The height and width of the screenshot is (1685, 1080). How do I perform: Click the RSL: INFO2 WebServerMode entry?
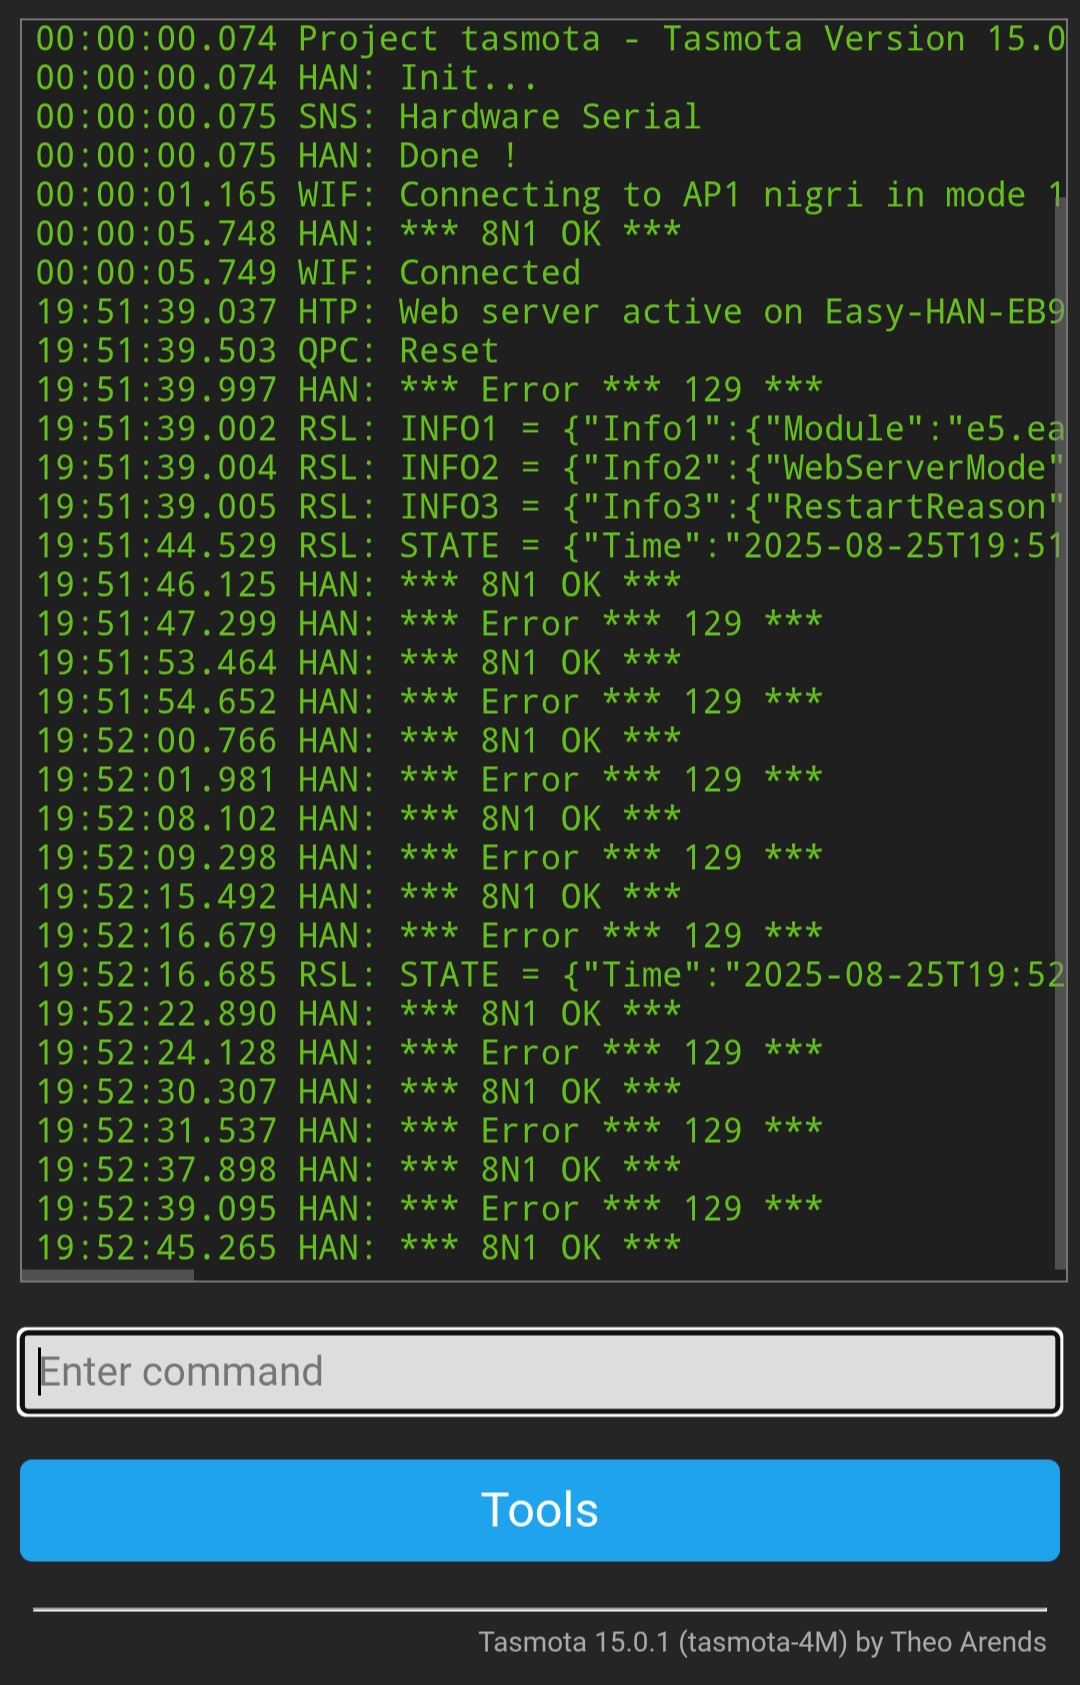[550, 468]
